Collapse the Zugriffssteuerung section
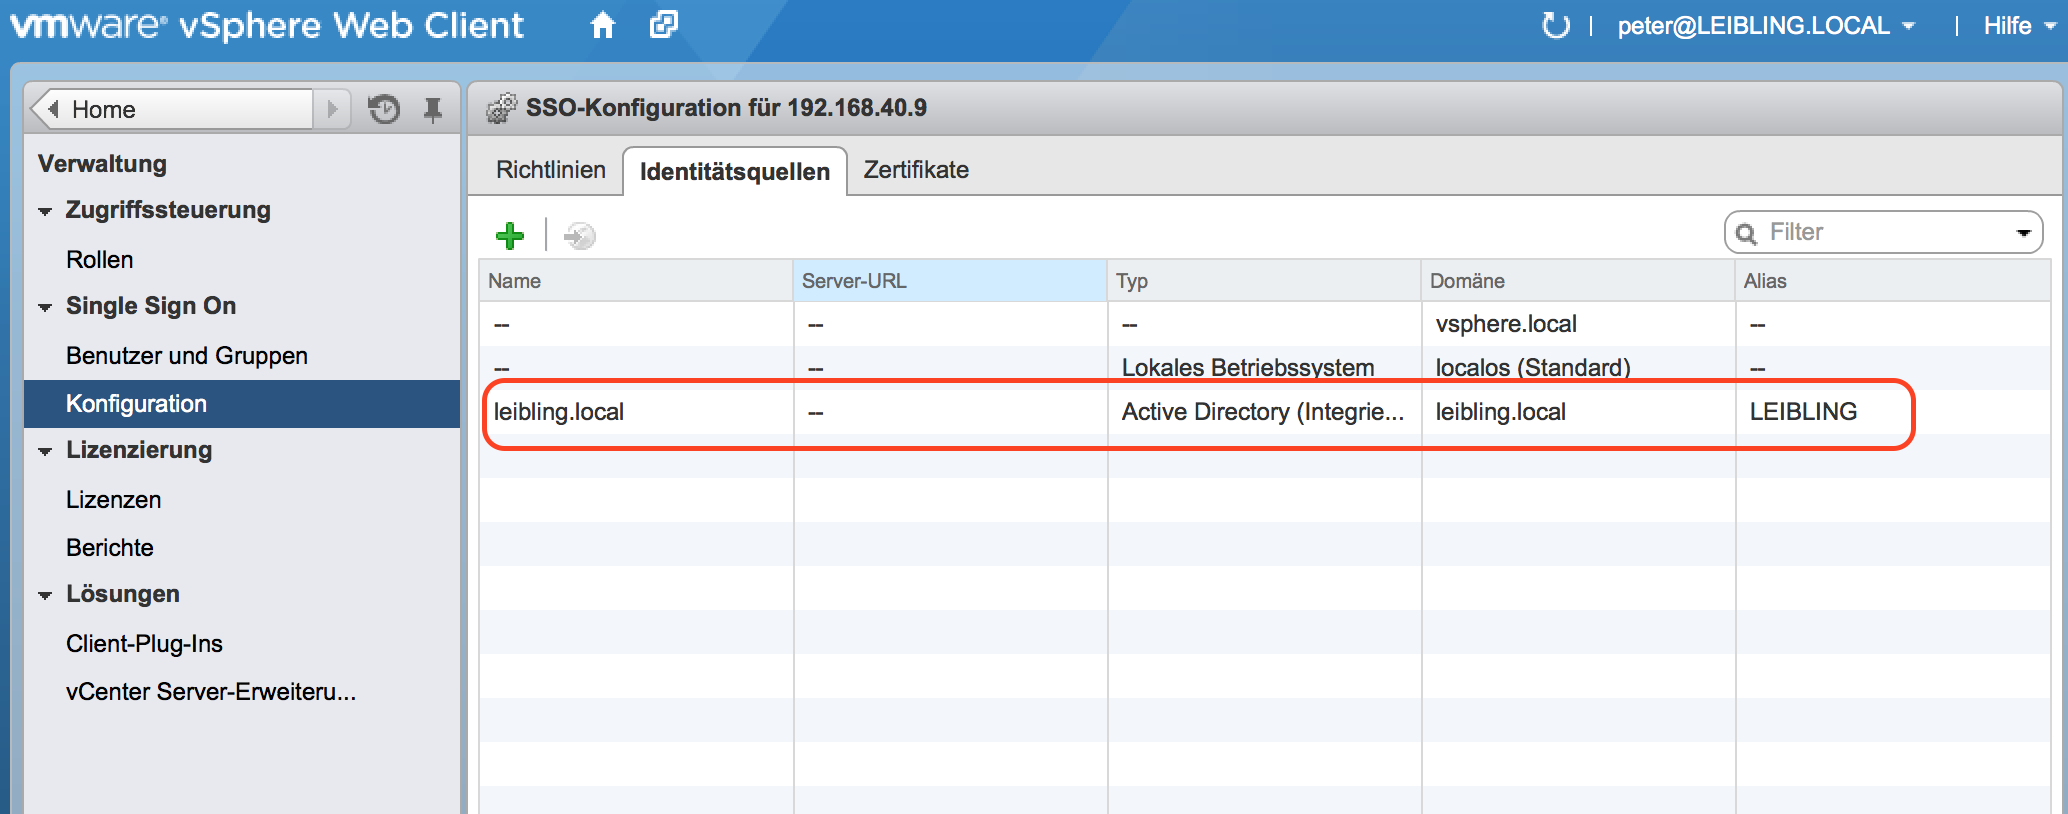Viewport: 2068px width, 814px height. click(45, 211)
